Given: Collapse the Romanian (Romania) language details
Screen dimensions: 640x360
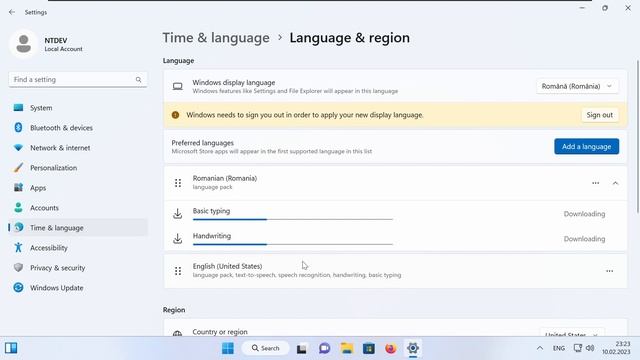Looking at the screenshot, I should pos(615,183).
